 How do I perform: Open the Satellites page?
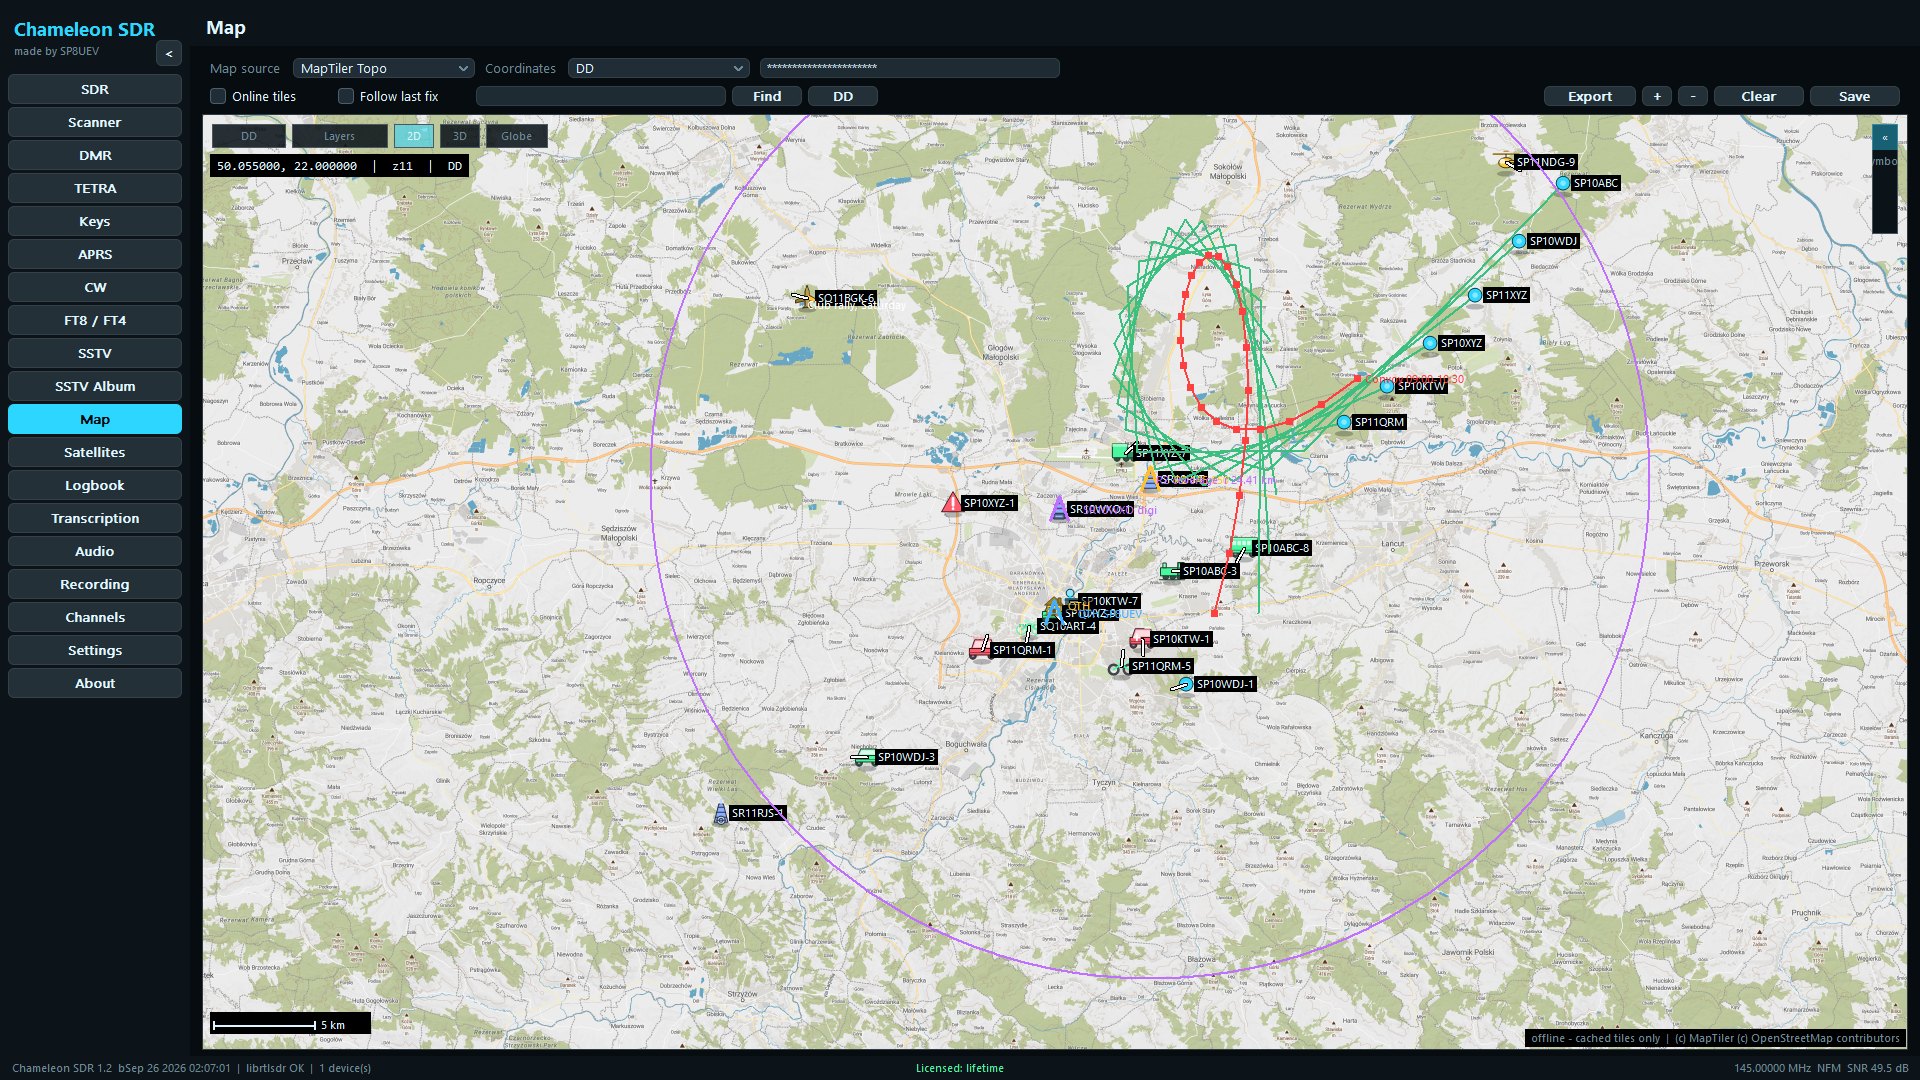coord(95,452)
